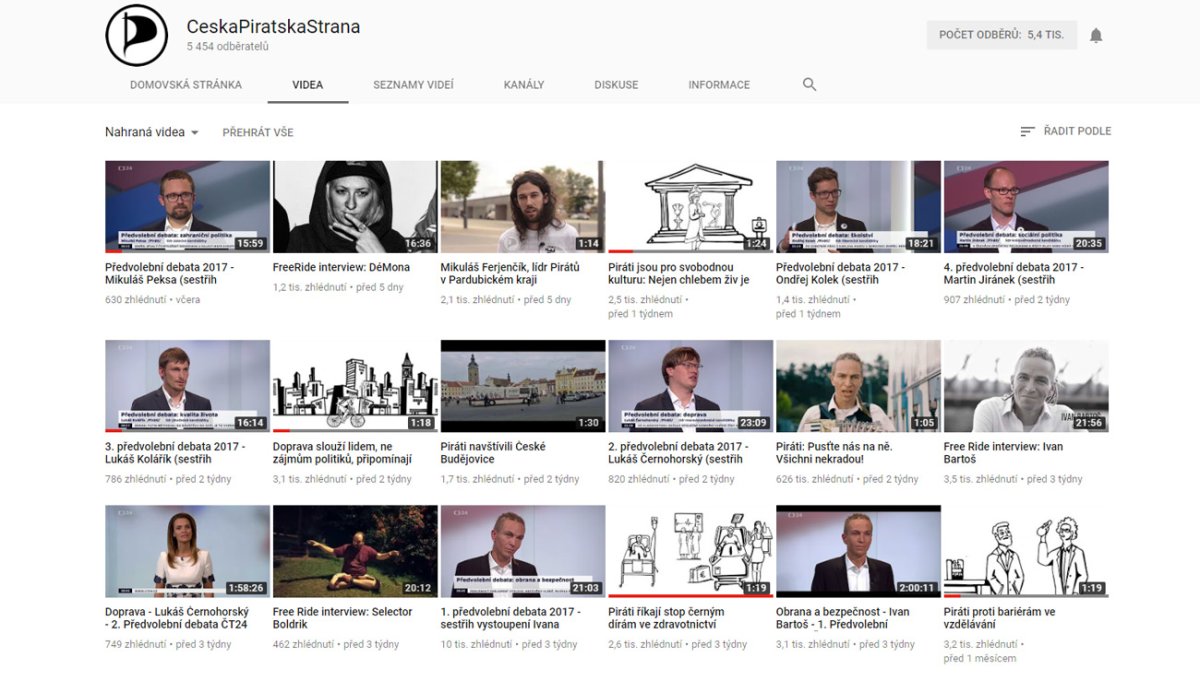Open the channel search magnifier icon
The width and height of the screenshot is (1200, 675).
(x=810, y=85)
